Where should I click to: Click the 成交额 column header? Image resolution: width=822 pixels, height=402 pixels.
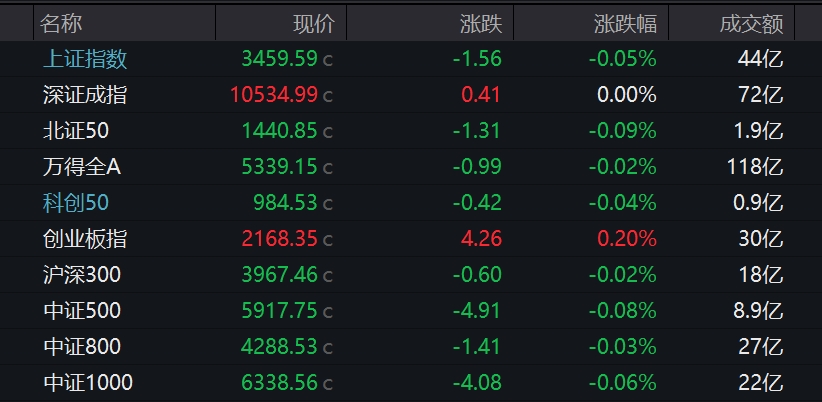750,23
